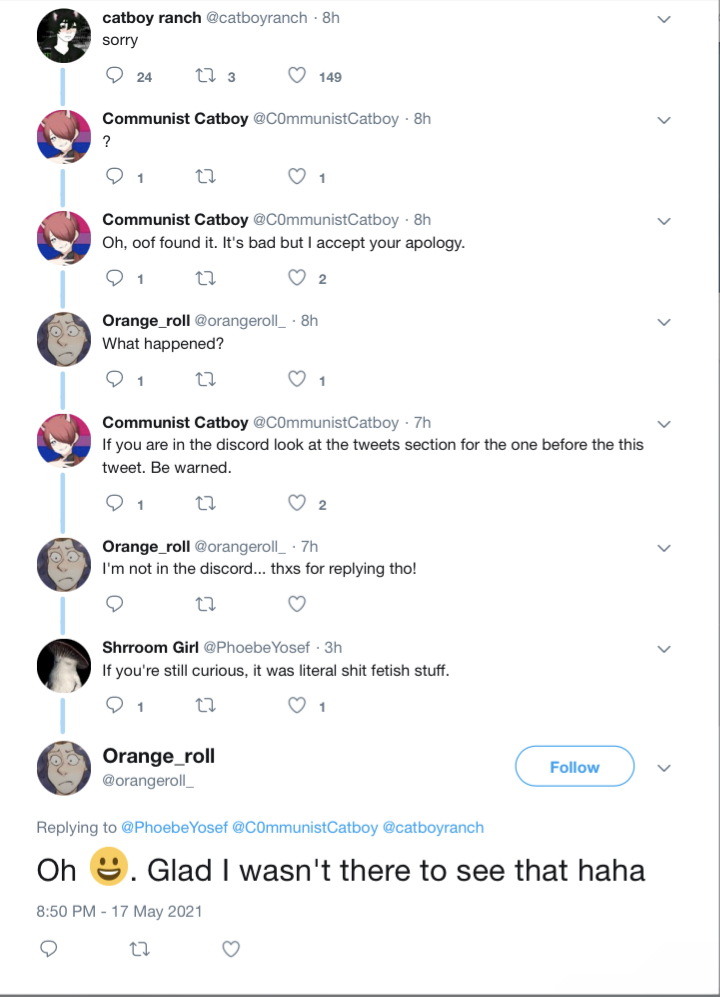Like Shrroom Girl's reply tweet

pyautogui.click(x=297, y=707)
